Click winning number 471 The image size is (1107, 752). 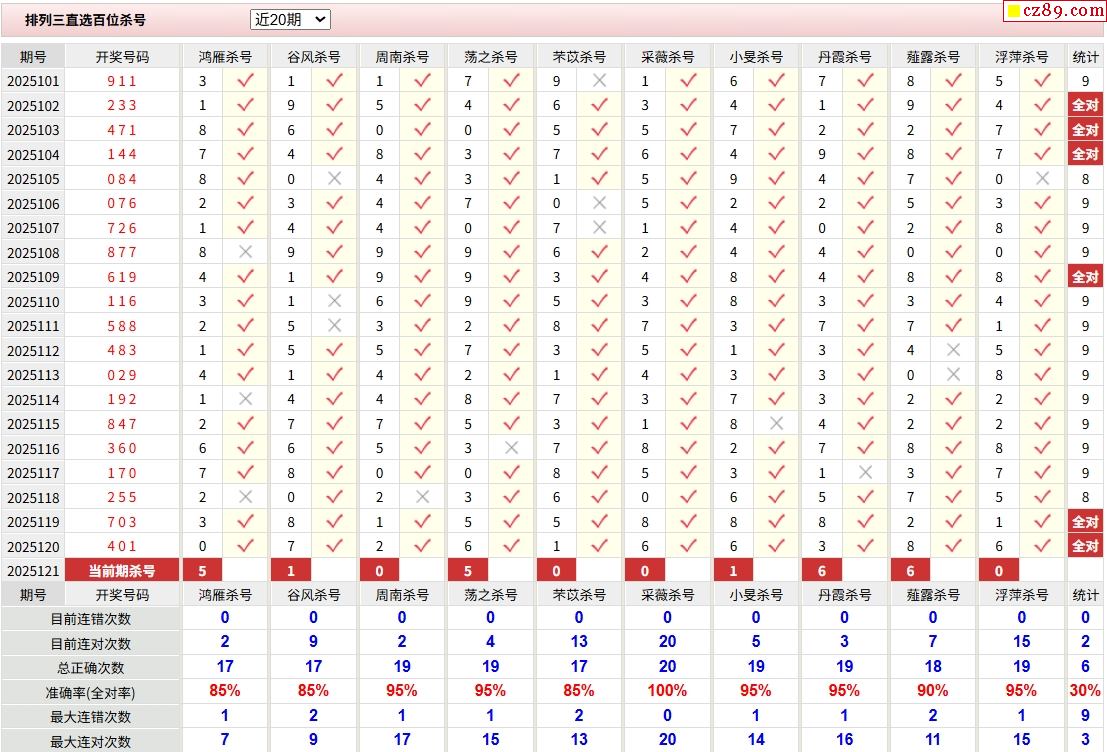[x=122, y=130]
